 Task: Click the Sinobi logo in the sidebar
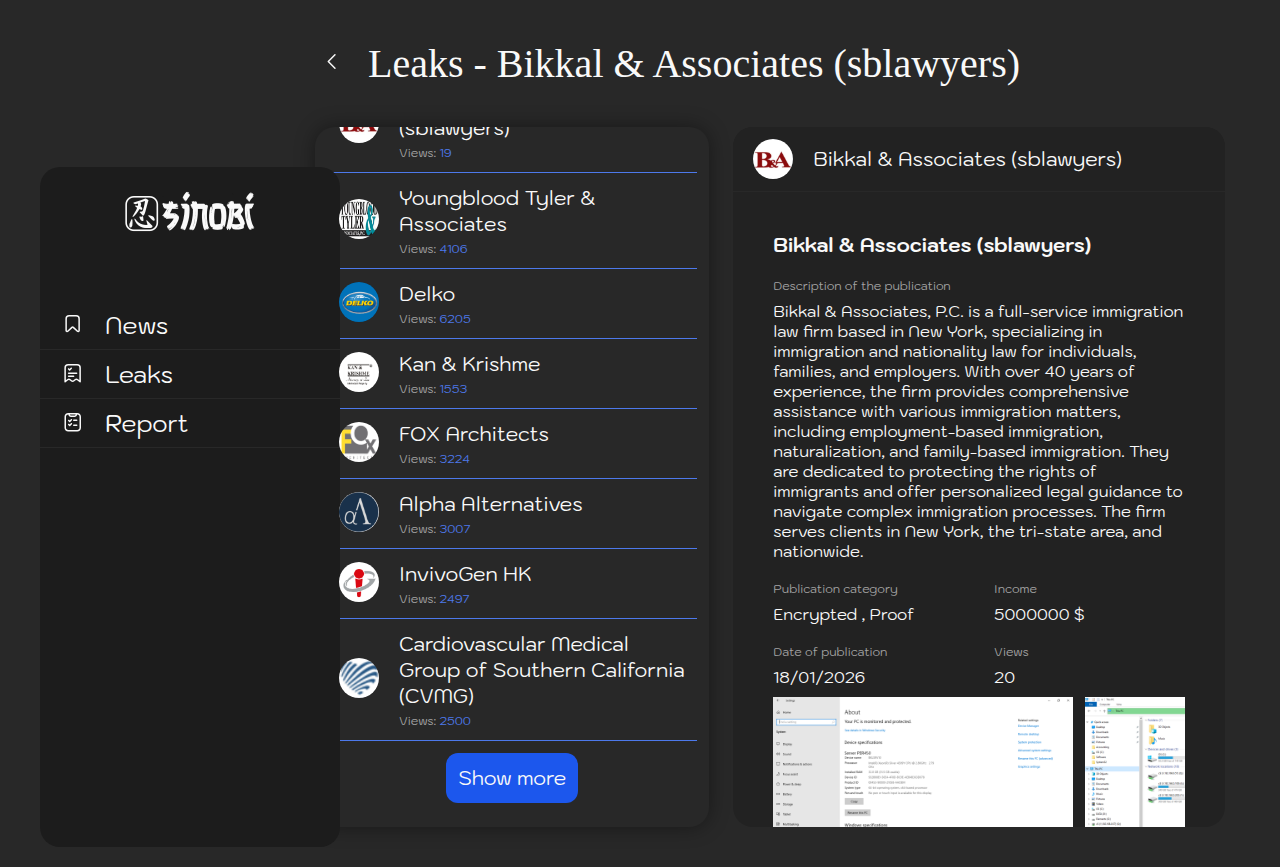point(190,213)
